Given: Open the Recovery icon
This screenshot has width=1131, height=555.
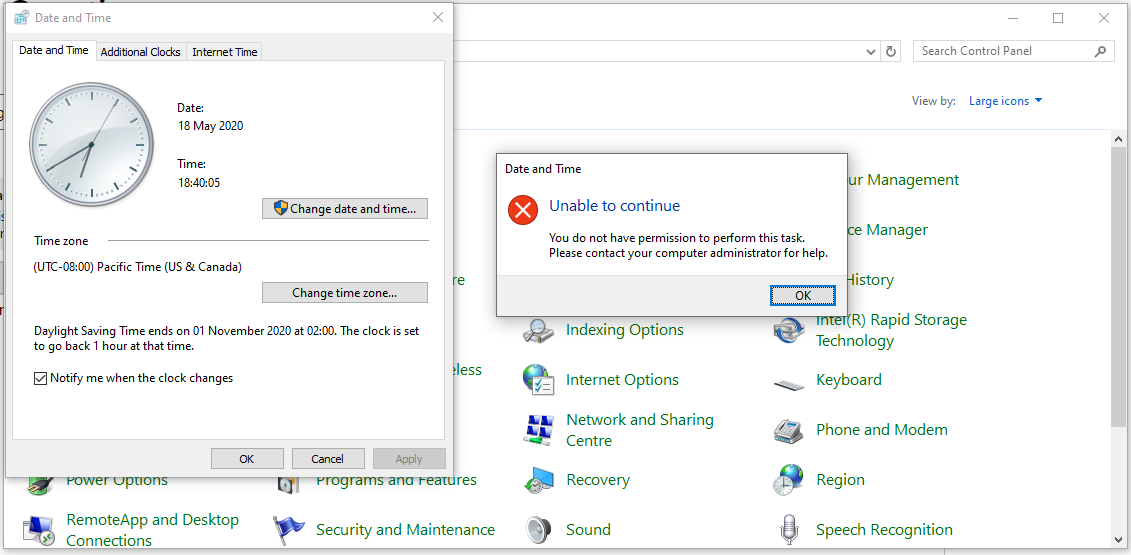Looking at the screenshot, I should coord(538,480).
